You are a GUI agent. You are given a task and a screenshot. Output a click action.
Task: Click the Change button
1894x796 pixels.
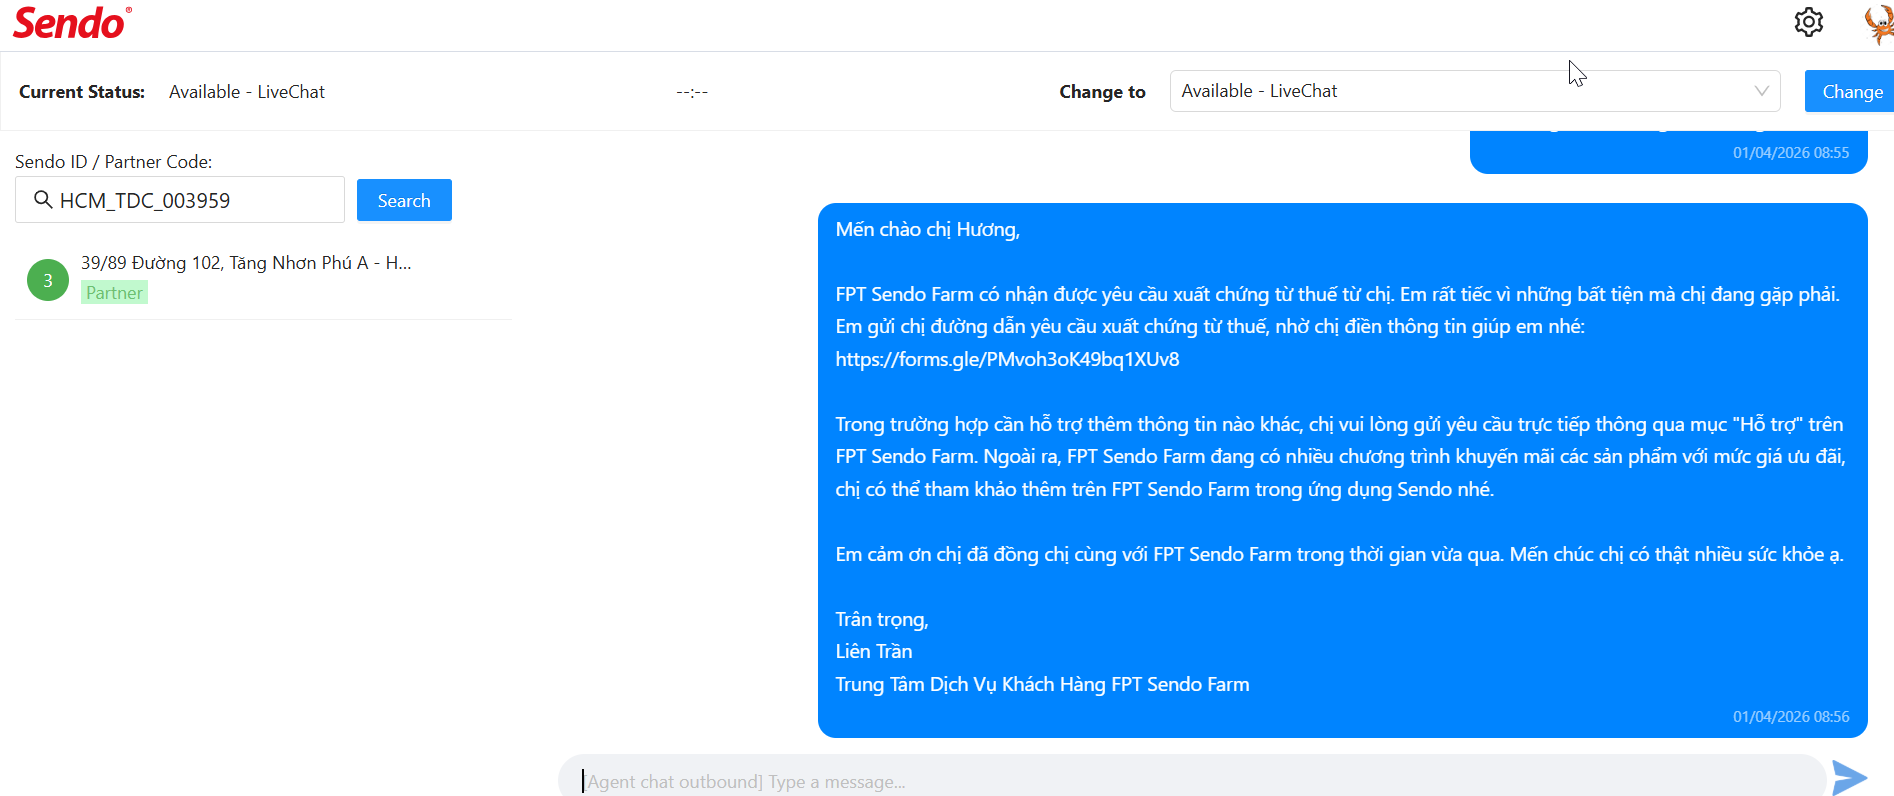tap(1850, 91)
